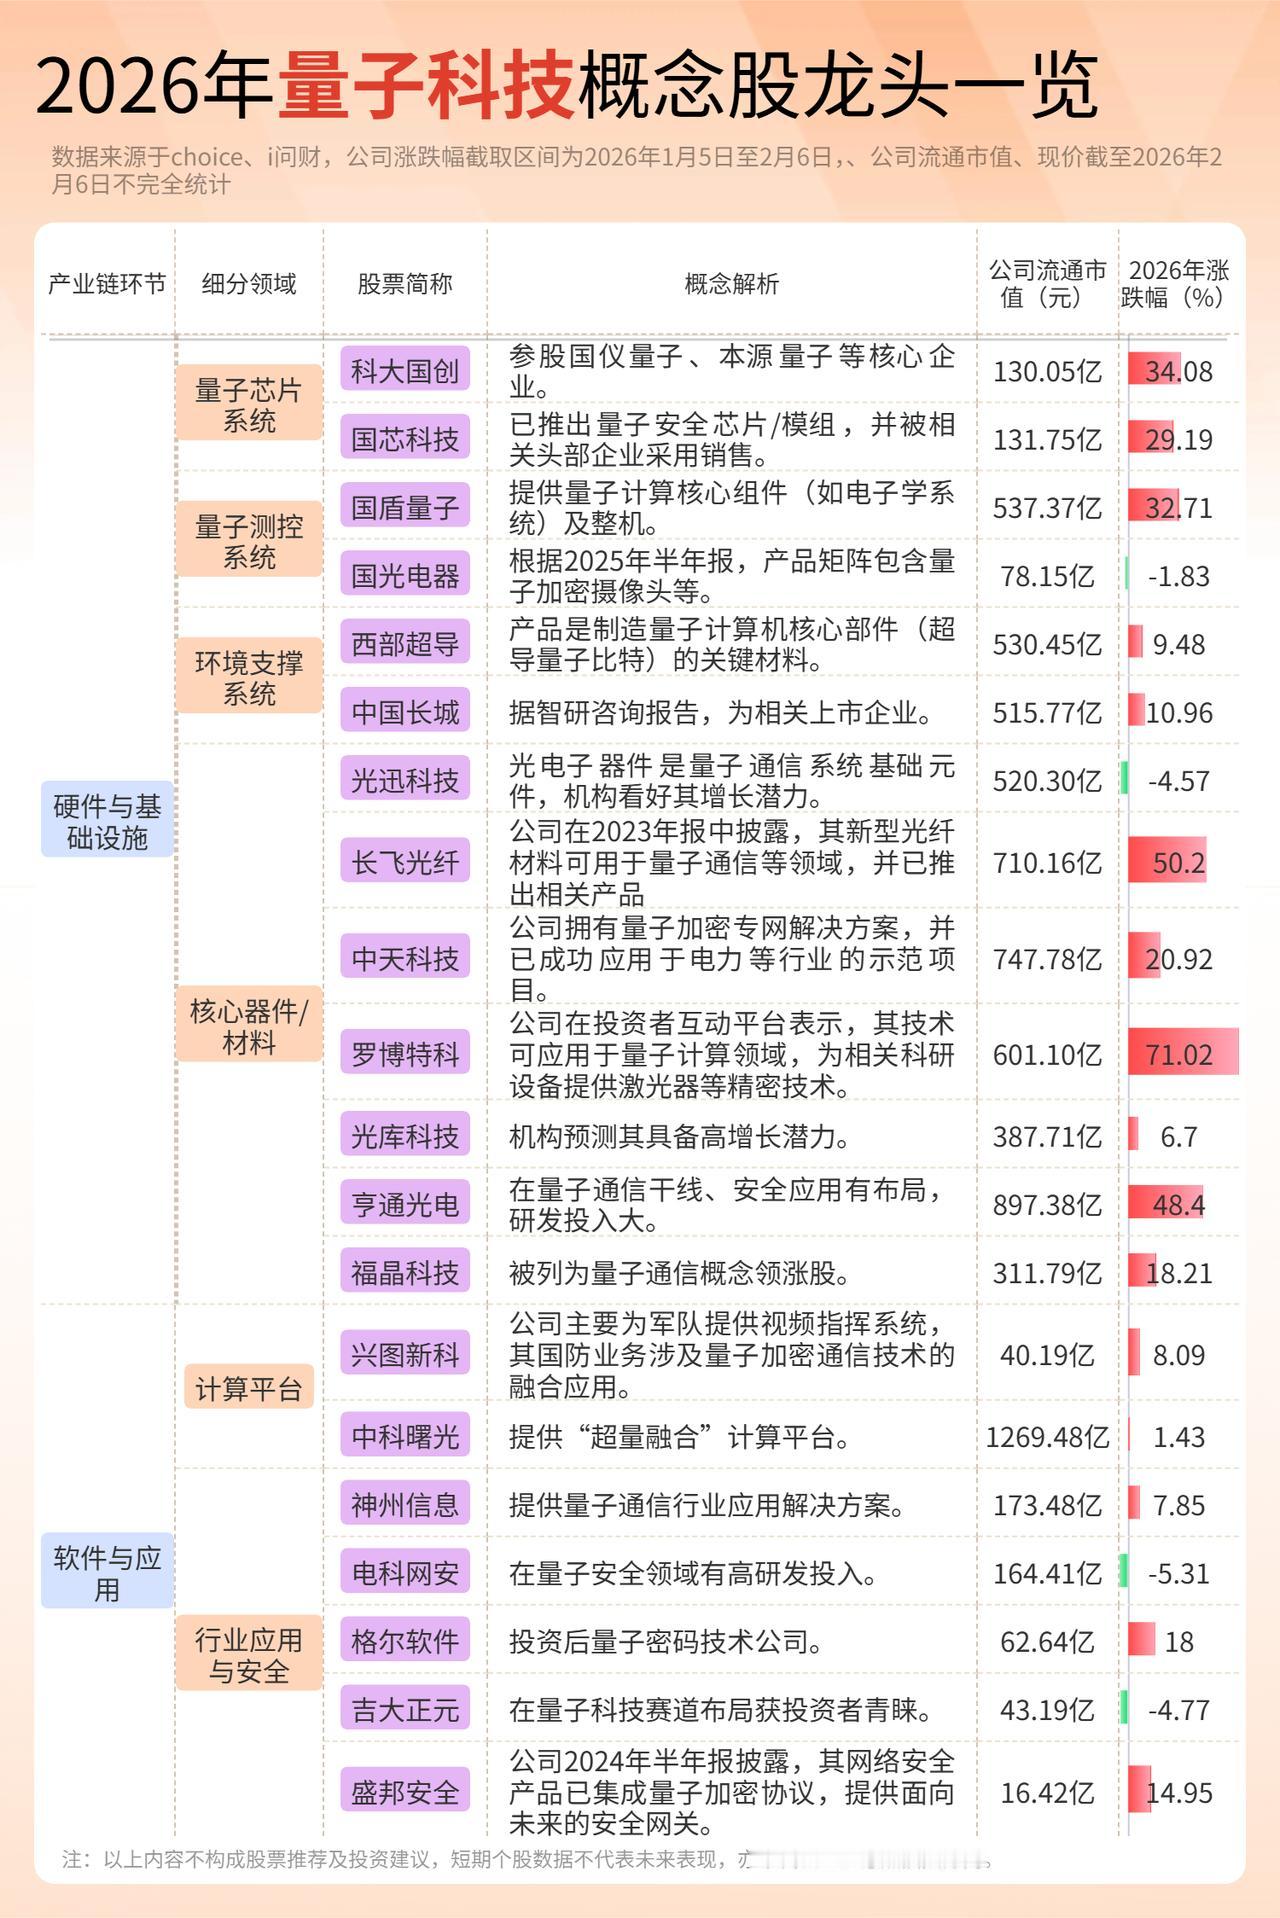Viewport: 1280px width, 1918px height.
Task: Click the 科大国创 stock name tag
Action: [404, 371]
